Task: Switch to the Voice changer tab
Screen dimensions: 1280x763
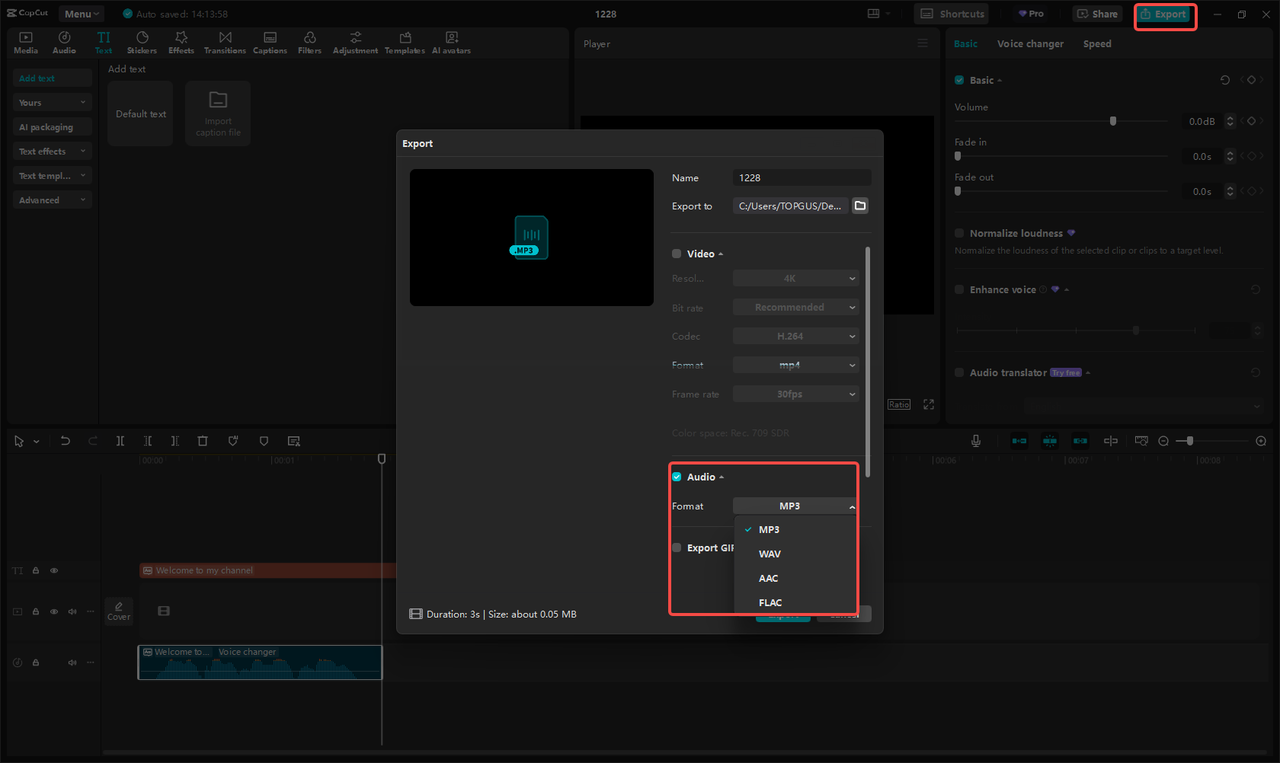Action: point(1030,43)
